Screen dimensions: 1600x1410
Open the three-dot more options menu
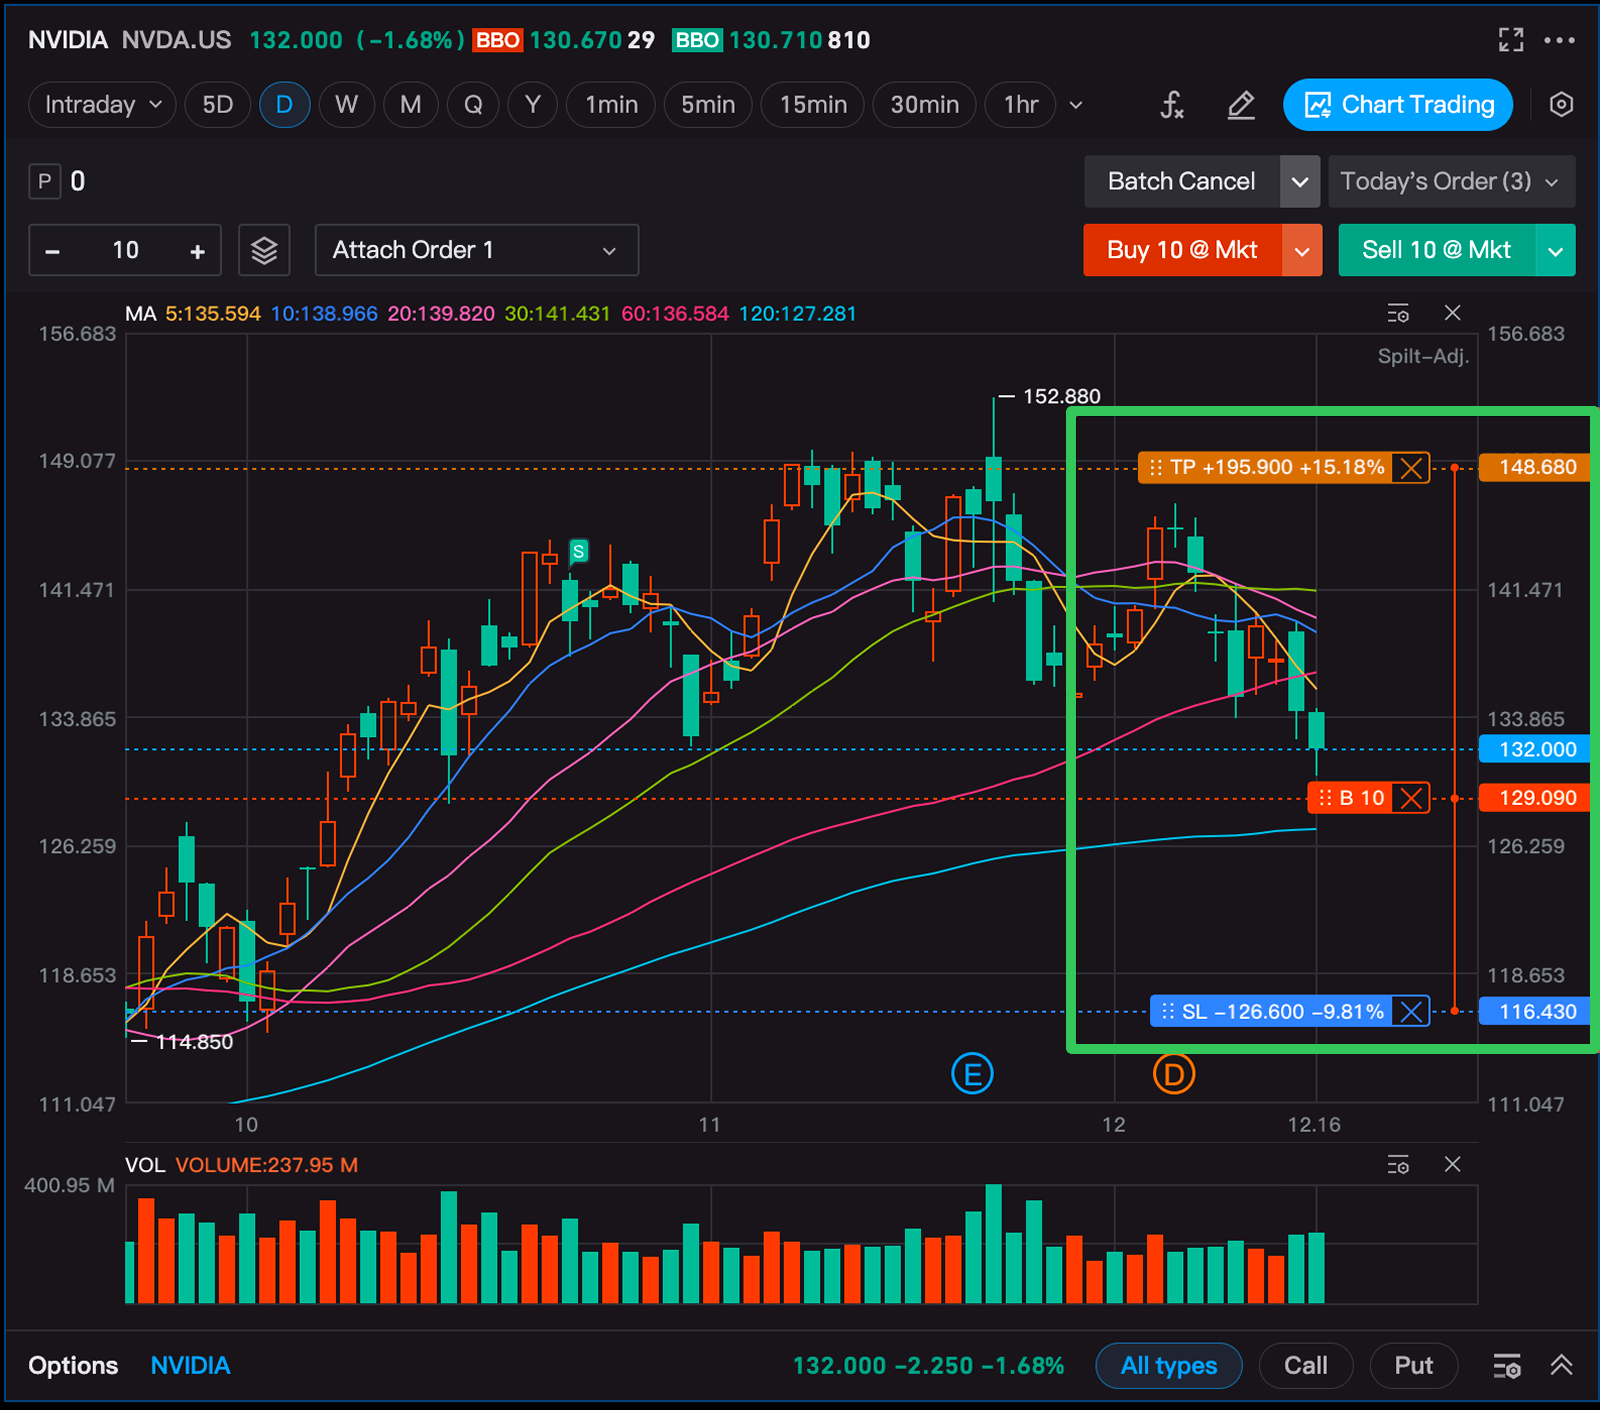(x=1559, y=40)
